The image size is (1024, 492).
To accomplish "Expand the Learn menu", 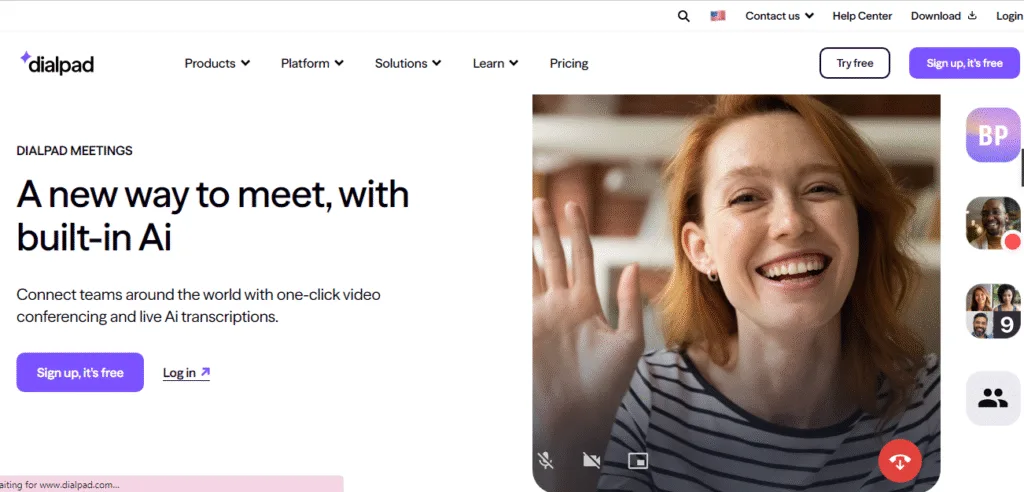I will coord(496,63).
